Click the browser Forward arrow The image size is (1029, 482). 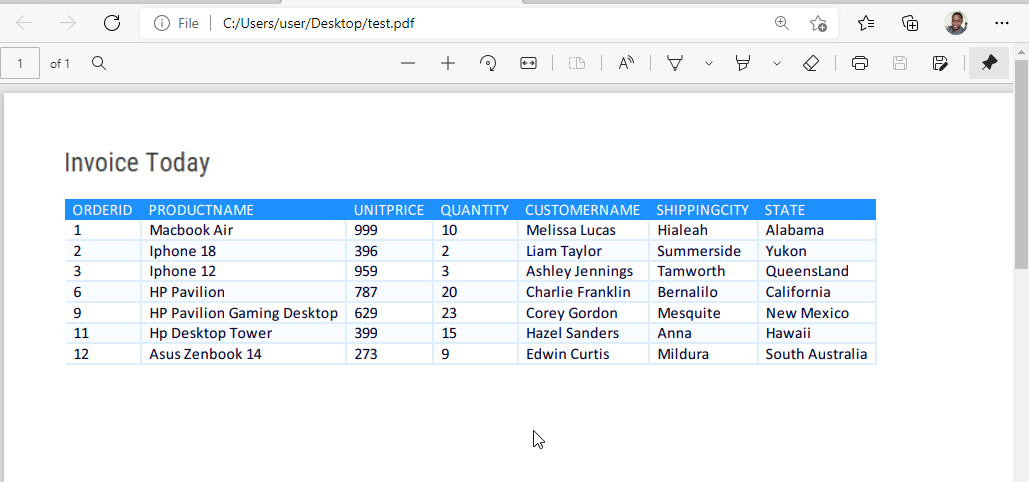click(x=68, y=24)
